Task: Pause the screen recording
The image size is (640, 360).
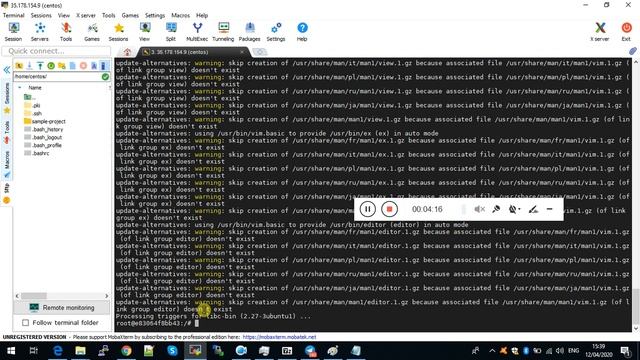Action: [367, 209]
